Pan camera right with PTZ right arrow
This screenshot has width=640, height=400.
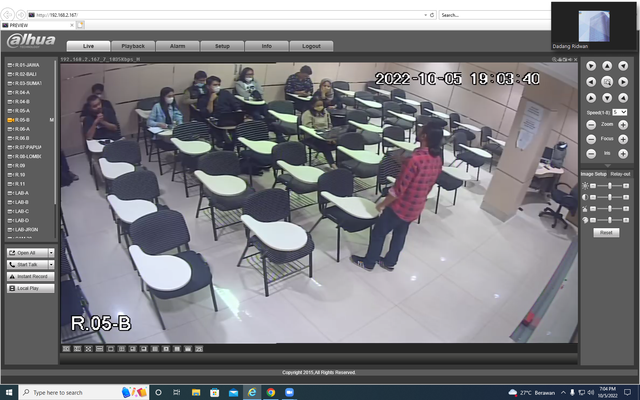click(x=623, y=82)
